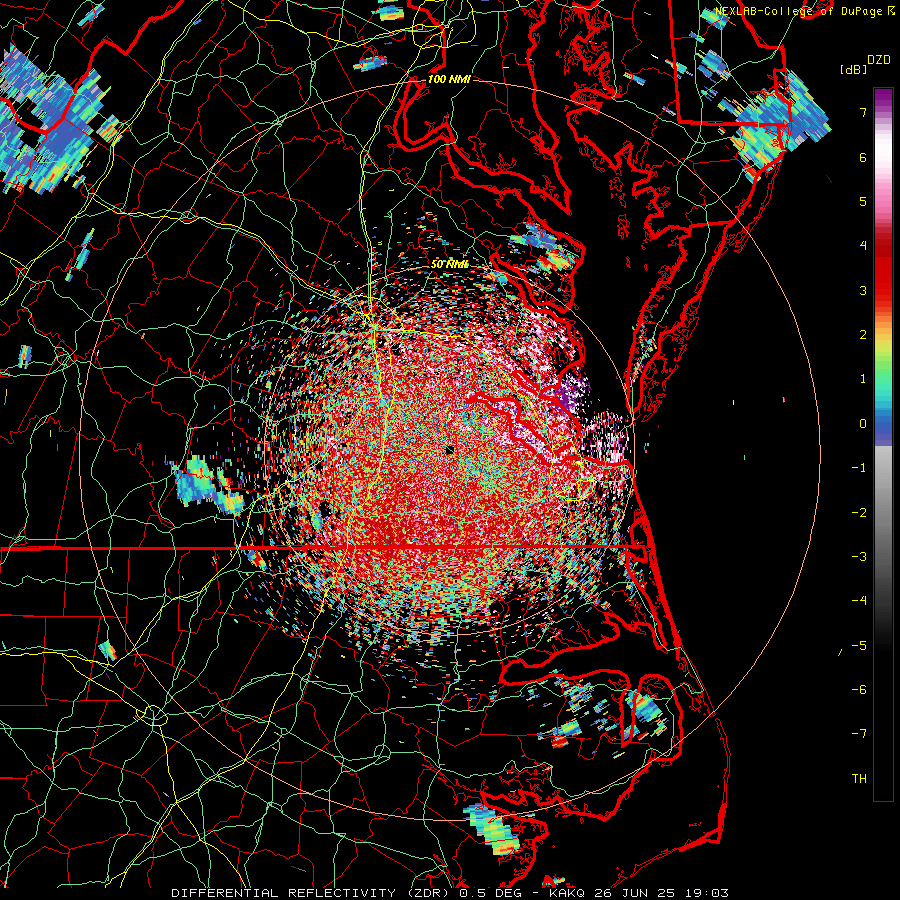Click the 4 dB scale label

863,246
